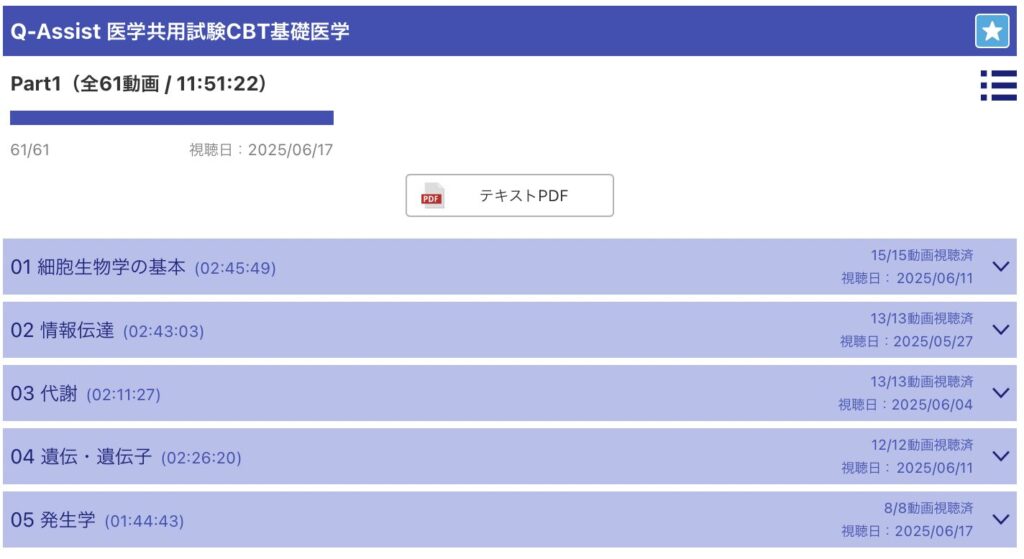Expand chevron for 04 遺伝・遺伝子
Screen dimensions: 1024x559
click(x=1000, y=456)
